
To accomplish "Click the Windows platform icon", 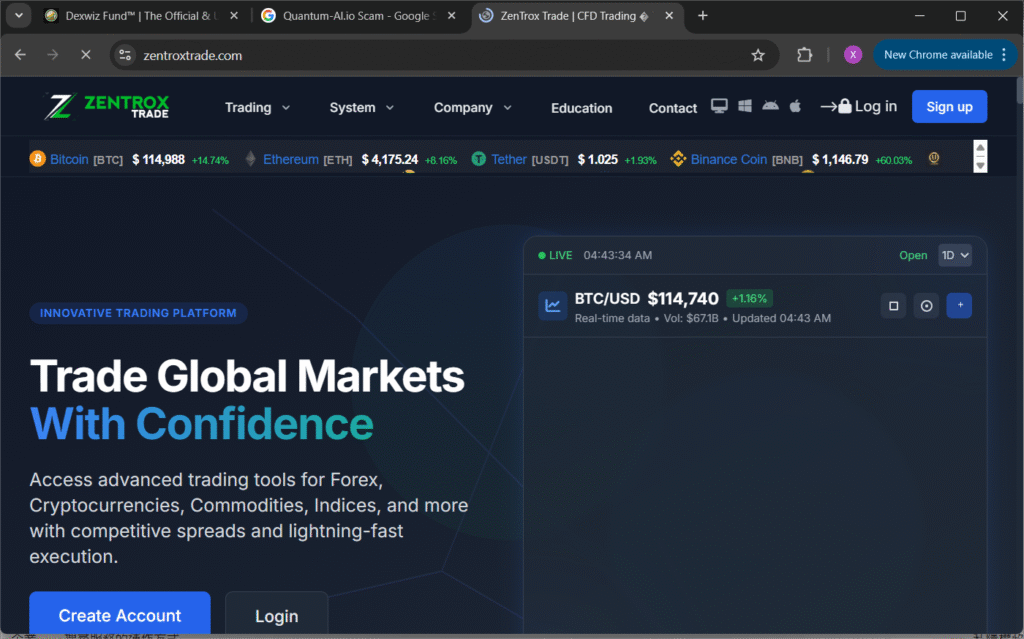I will [x=745, y=105].
